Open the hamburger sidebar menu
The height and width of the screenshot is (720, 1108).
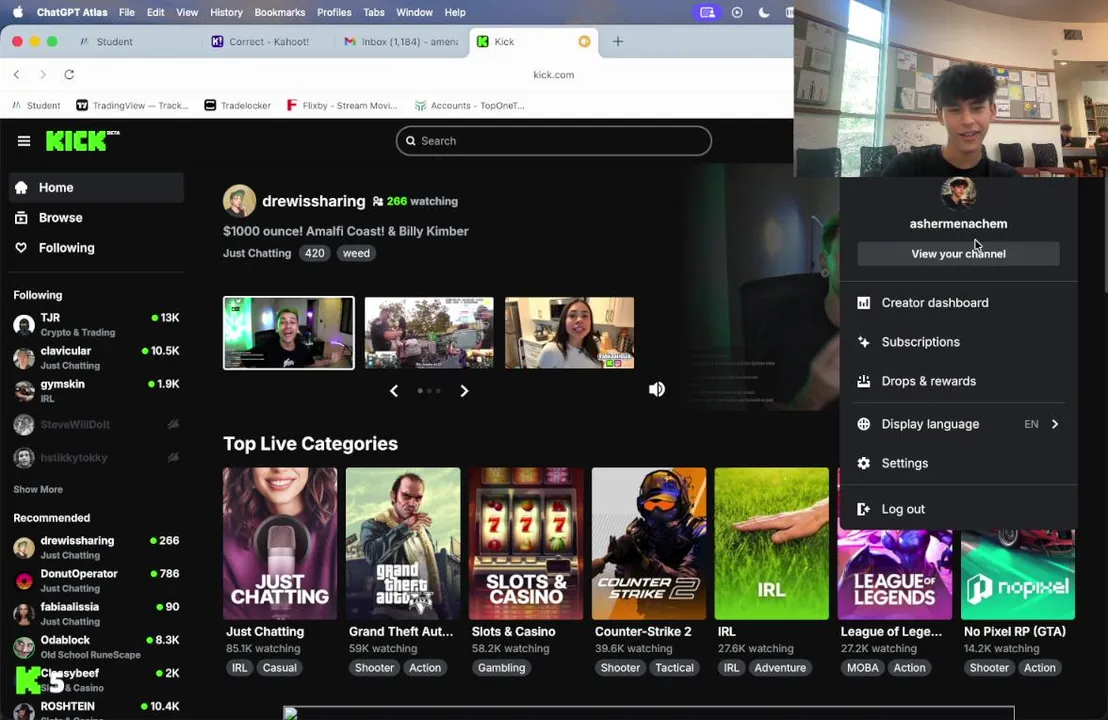23,141
